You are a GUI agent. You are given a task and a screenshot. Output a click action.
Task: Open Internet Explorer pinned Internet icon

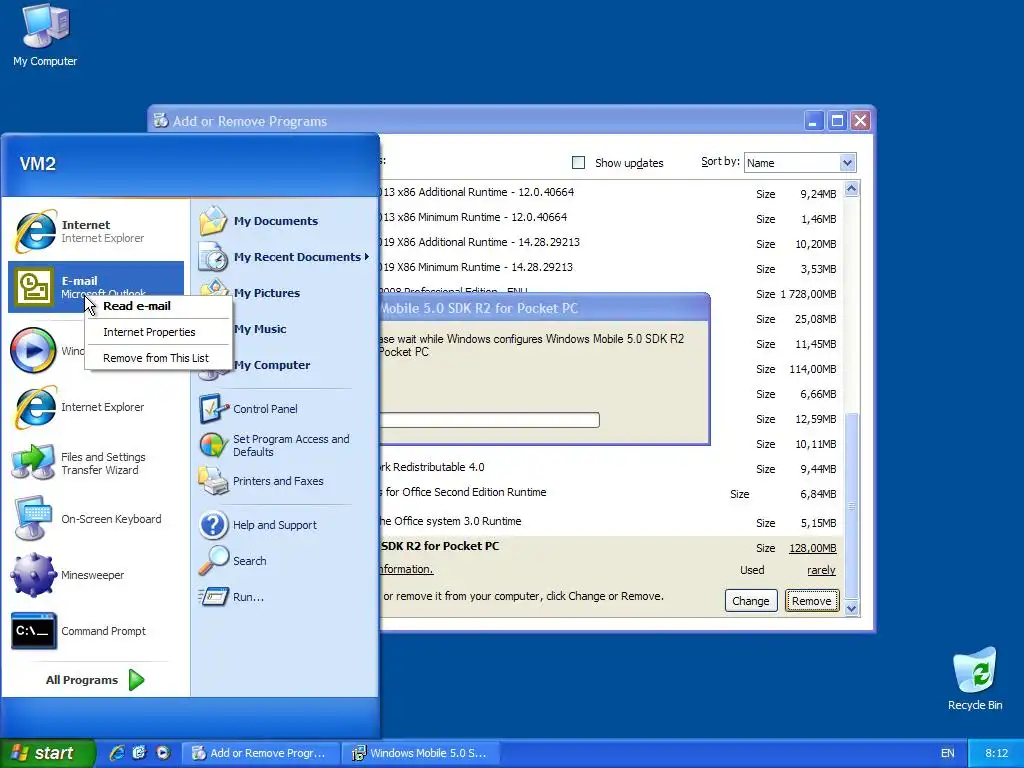click(35, 231)
